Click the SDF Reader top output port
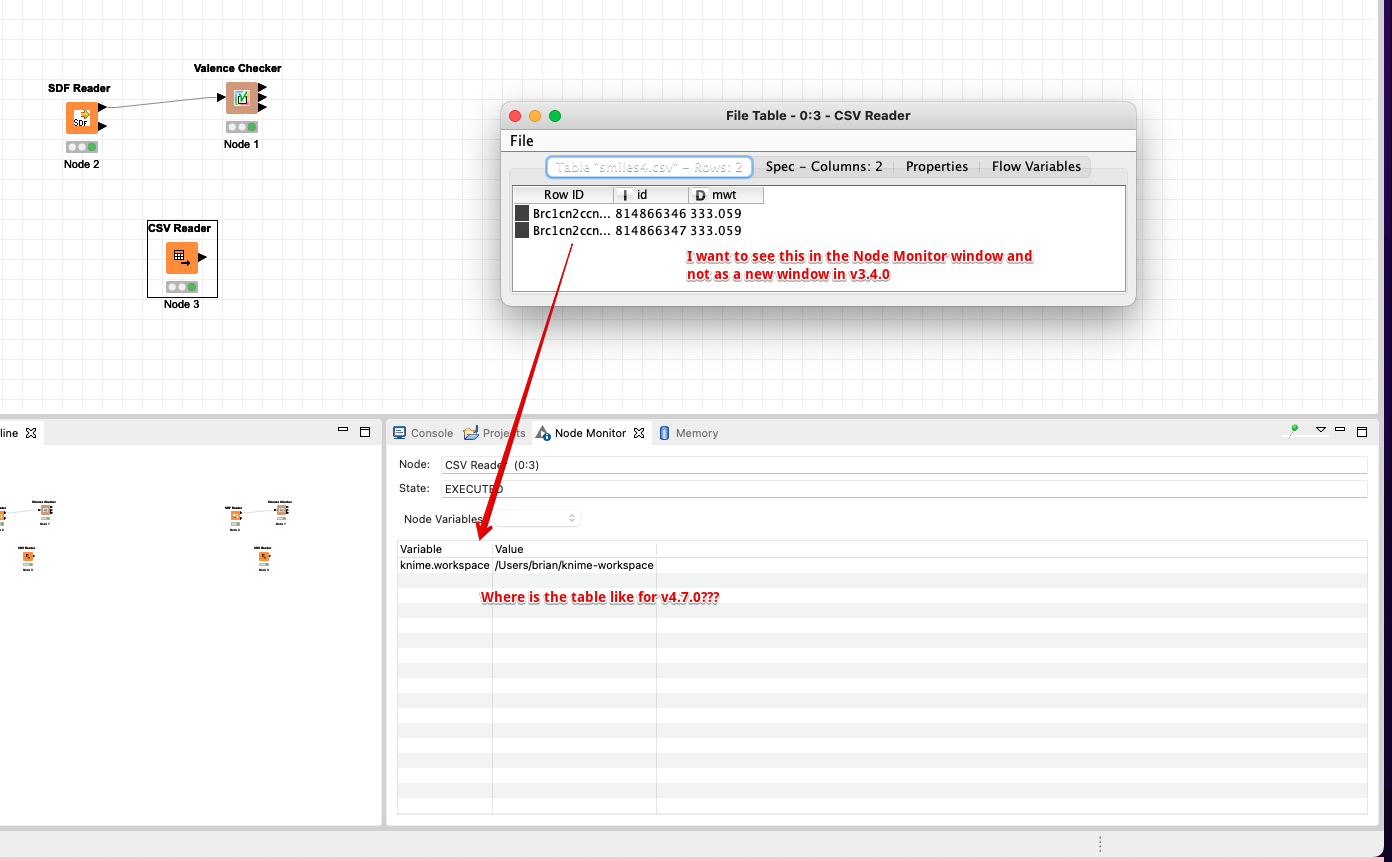 tap(103, 107)
